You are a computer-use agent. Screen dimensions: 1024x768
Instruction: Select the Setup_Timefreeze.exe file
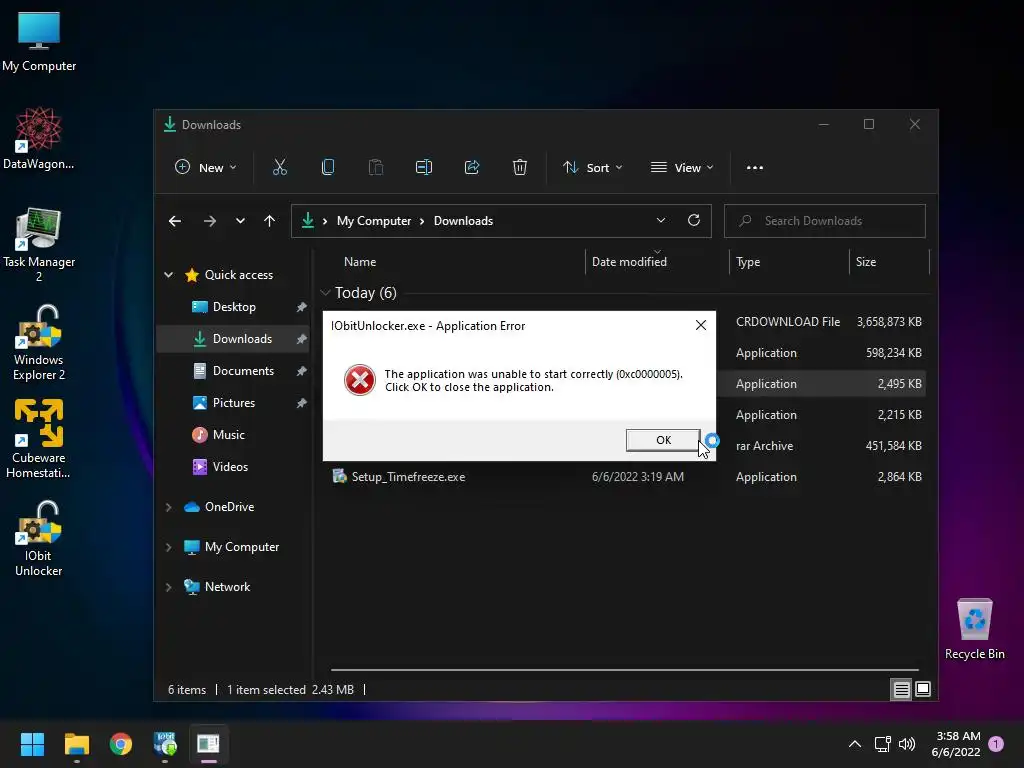pyautogui.click(x=408, y=477)
